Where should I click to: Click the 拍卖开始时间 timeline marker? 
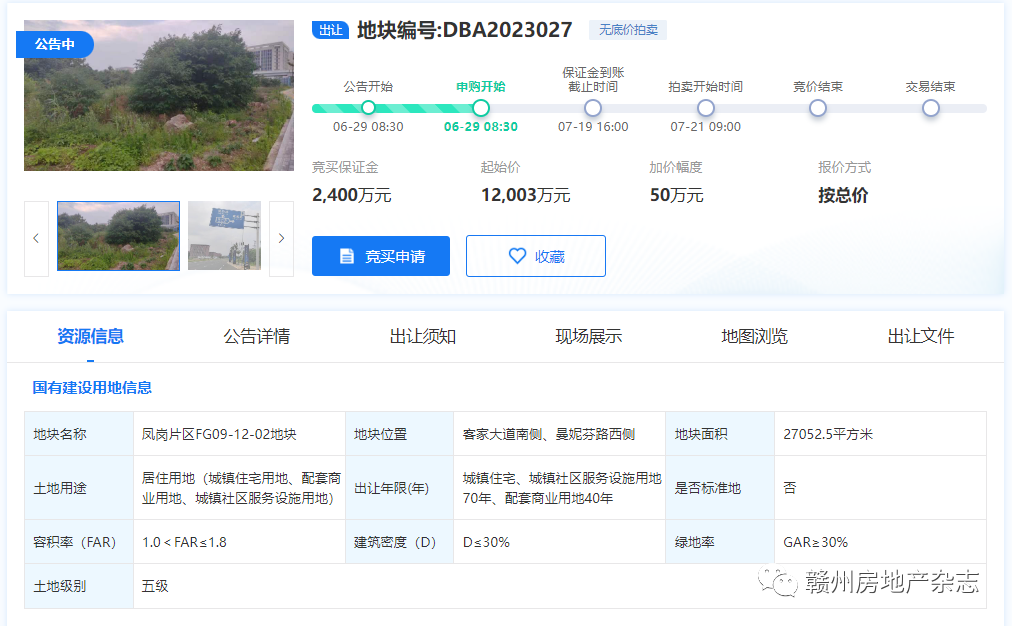705,108
